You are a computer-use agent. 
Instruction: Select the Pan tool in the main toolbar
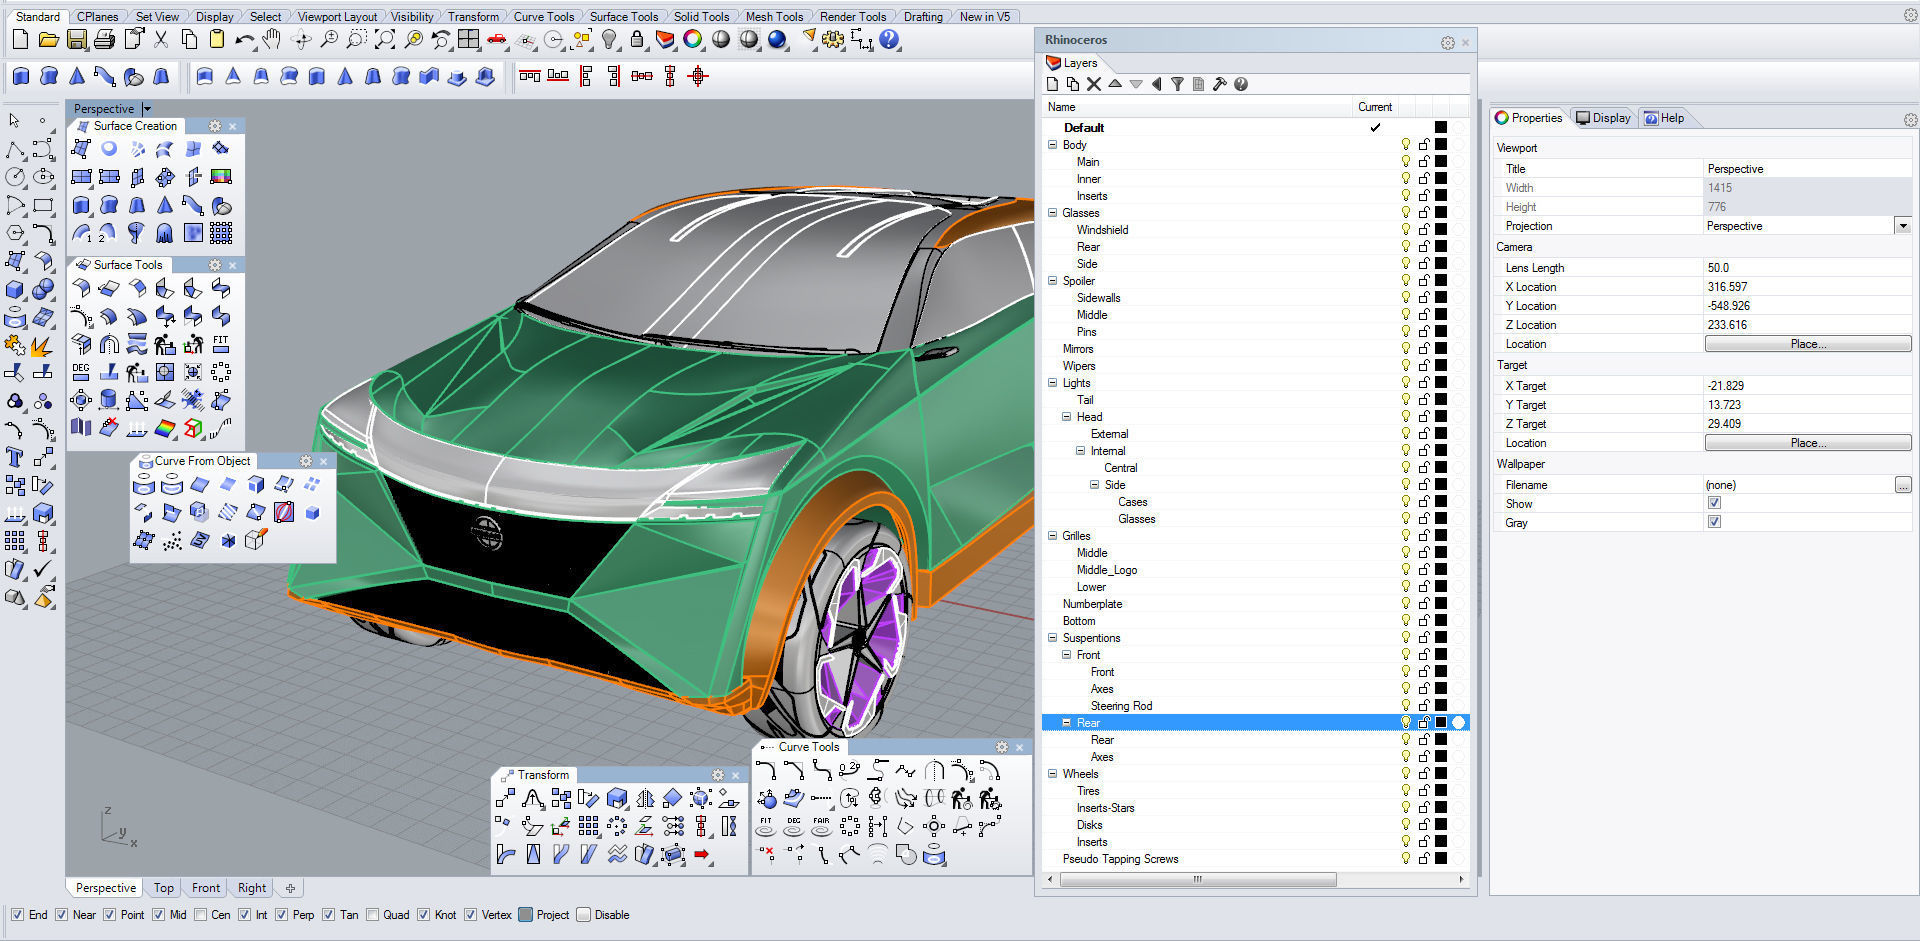270,40
